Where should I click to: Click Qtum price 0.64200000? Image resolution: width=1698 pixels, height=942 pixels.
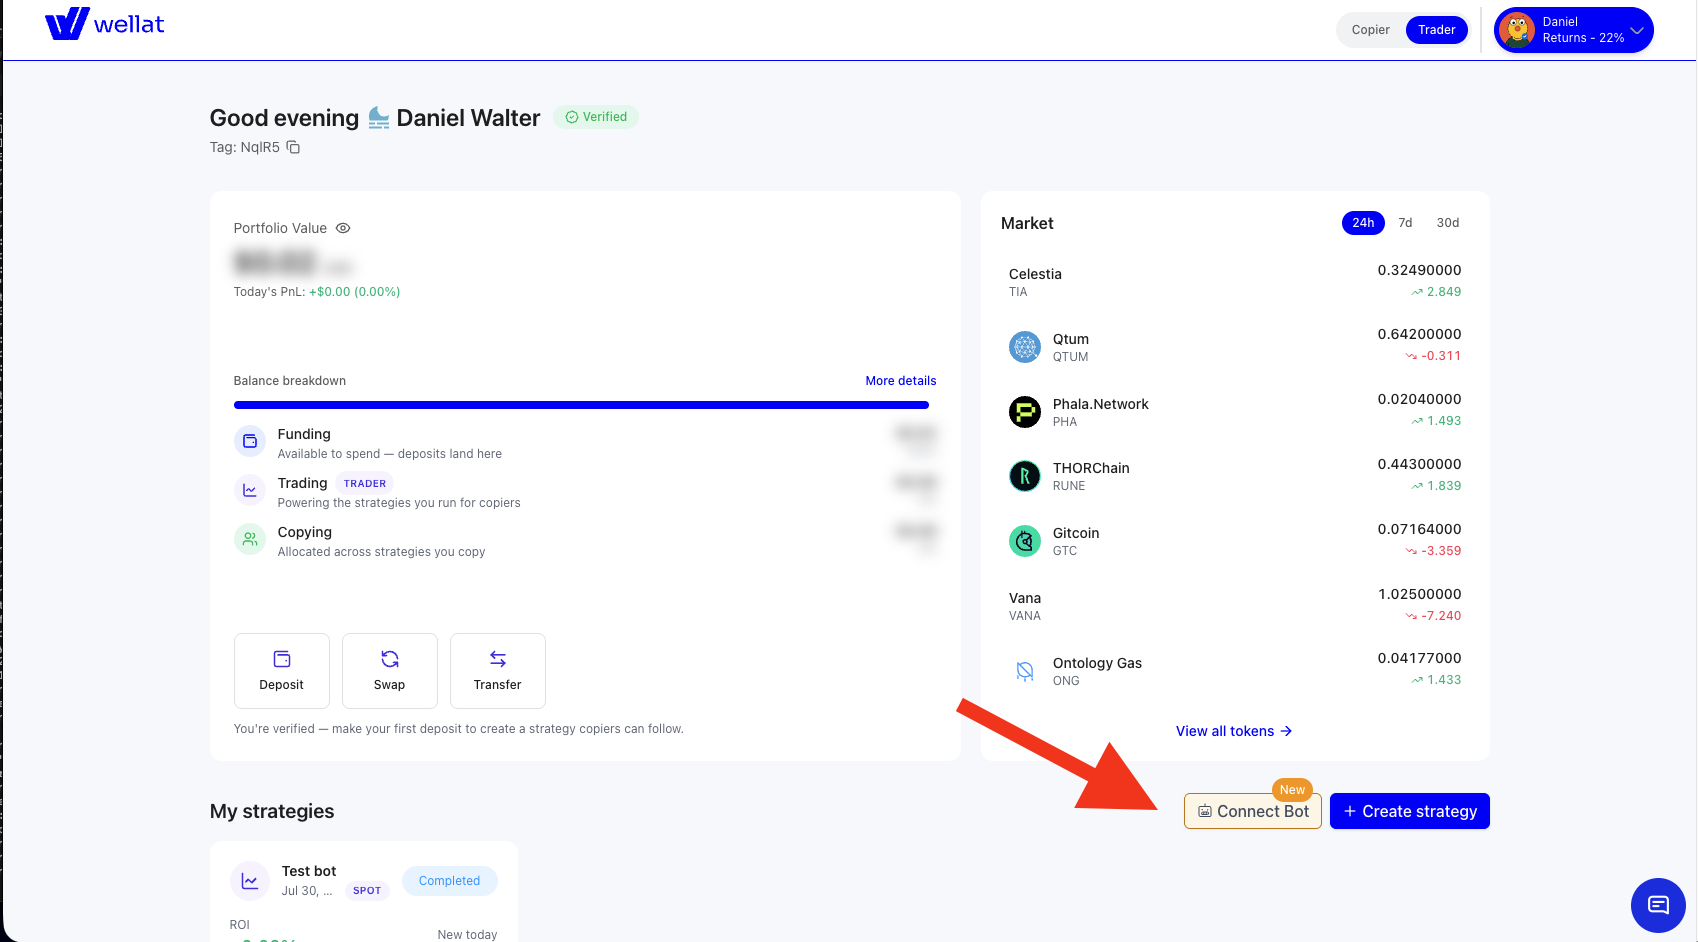point(1419,334)
